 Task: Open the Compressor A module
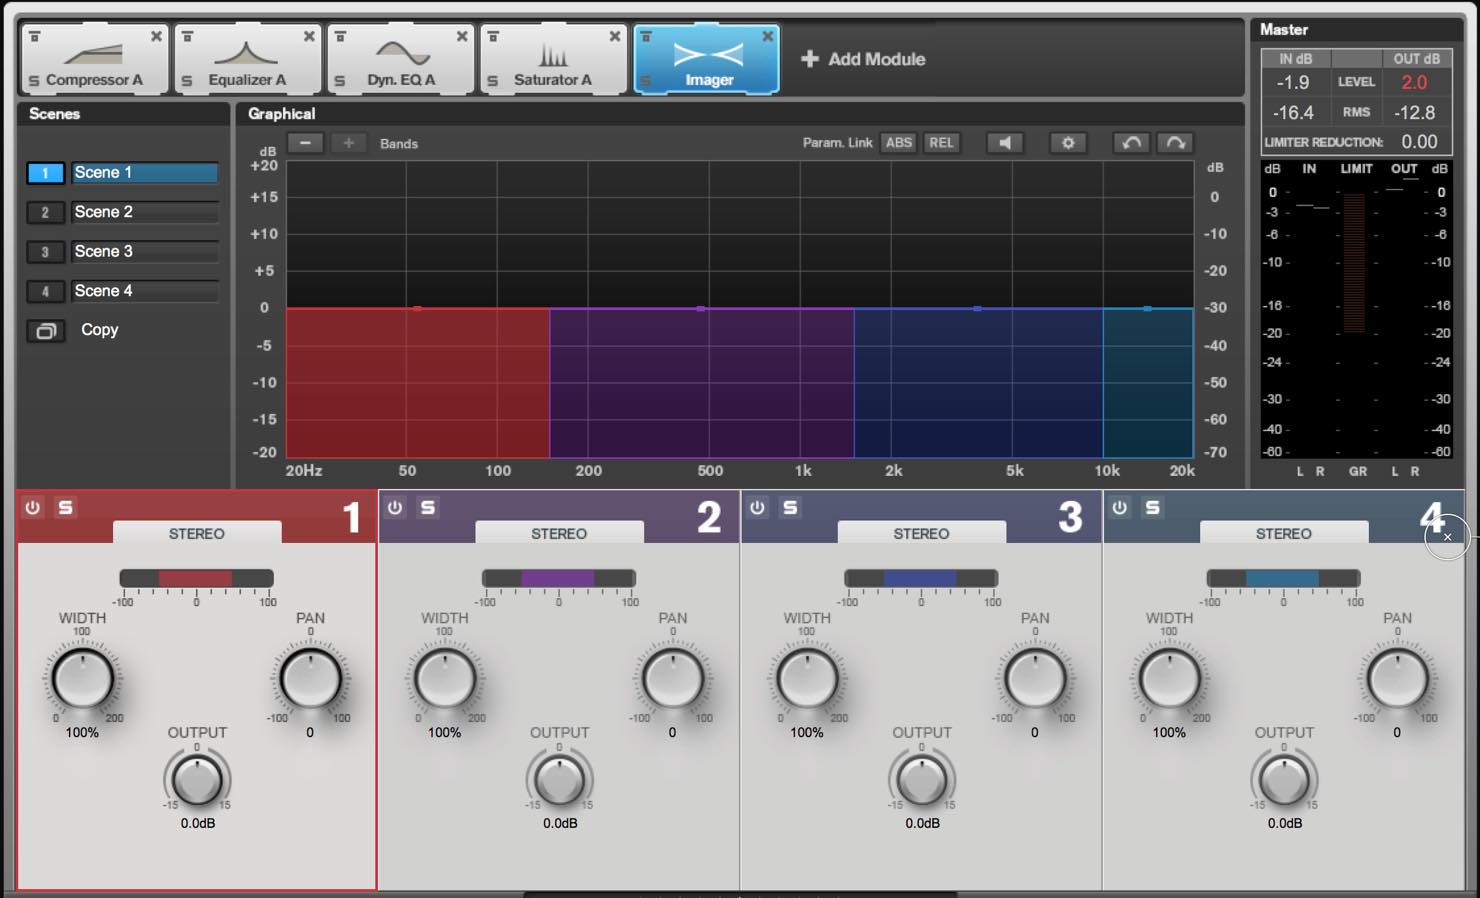[x=94, y=60]
